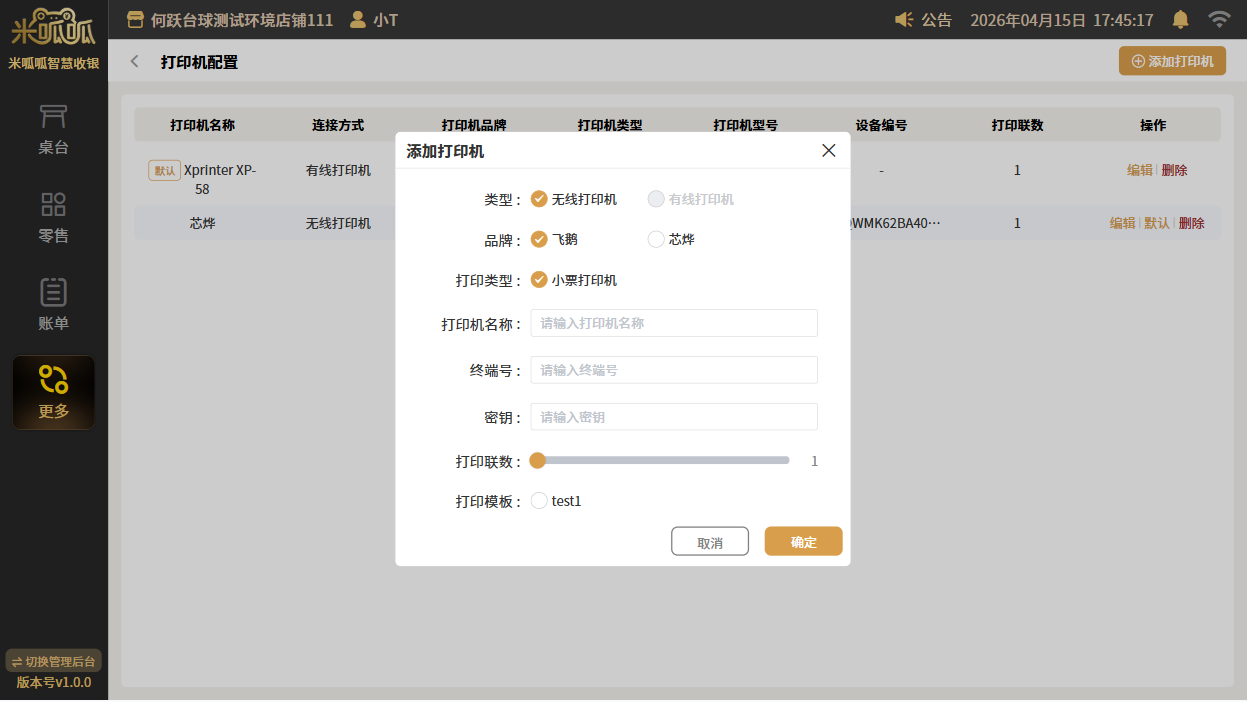The width and height of the screenshot is (1247, 702).
Task: Open the 账单 bills section icon
Action: [x=53, y=292]
